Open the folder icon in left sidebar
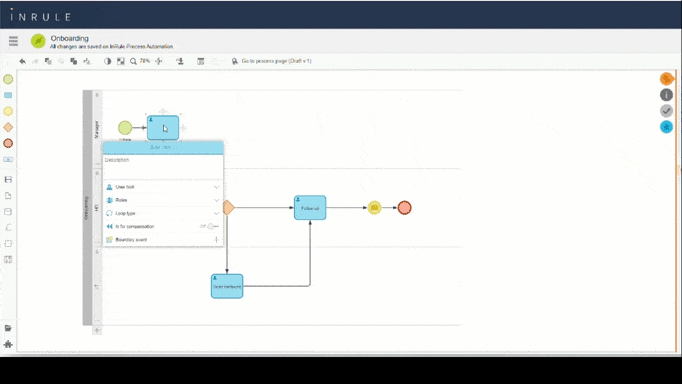The width and height of the screenshot is (682, 384). click(x=8, y=328)
